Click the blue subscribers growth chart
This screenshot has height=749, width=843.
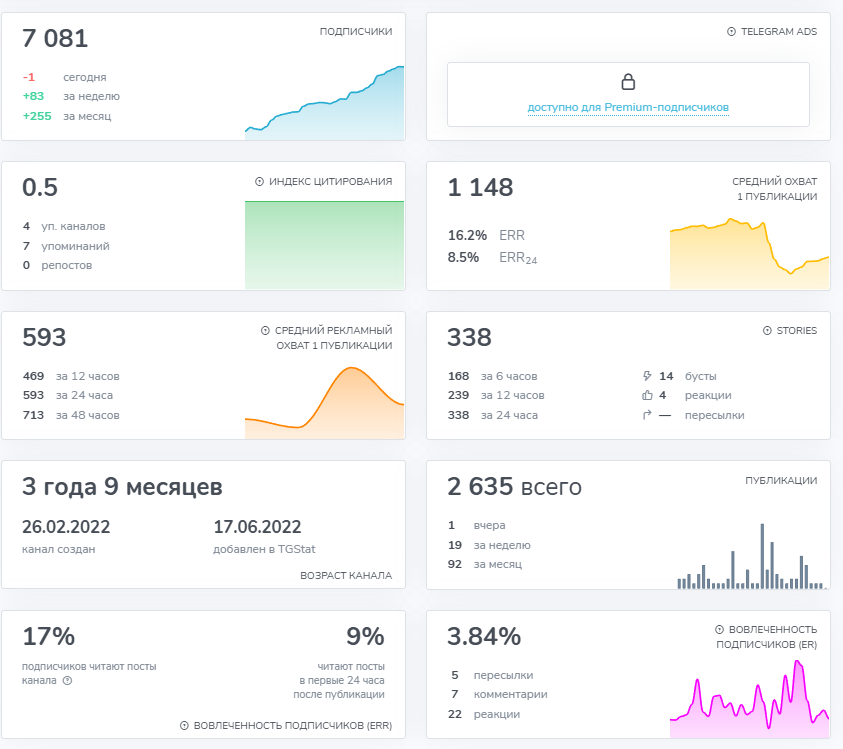coord(325,105)
